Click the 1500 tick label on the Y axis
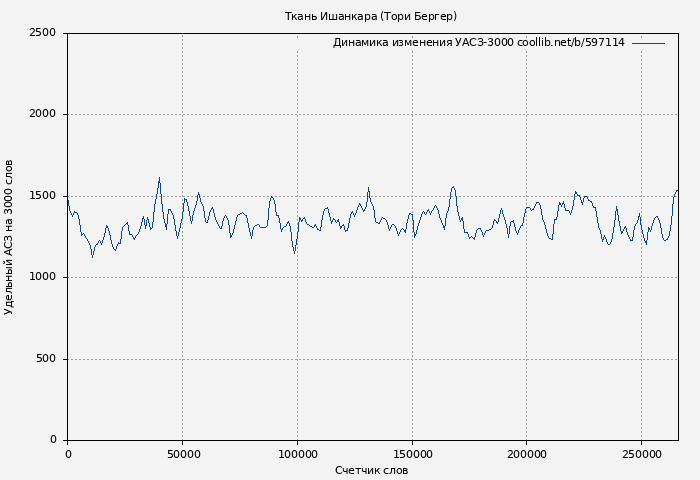700x480 pixels. pos(42,196)
